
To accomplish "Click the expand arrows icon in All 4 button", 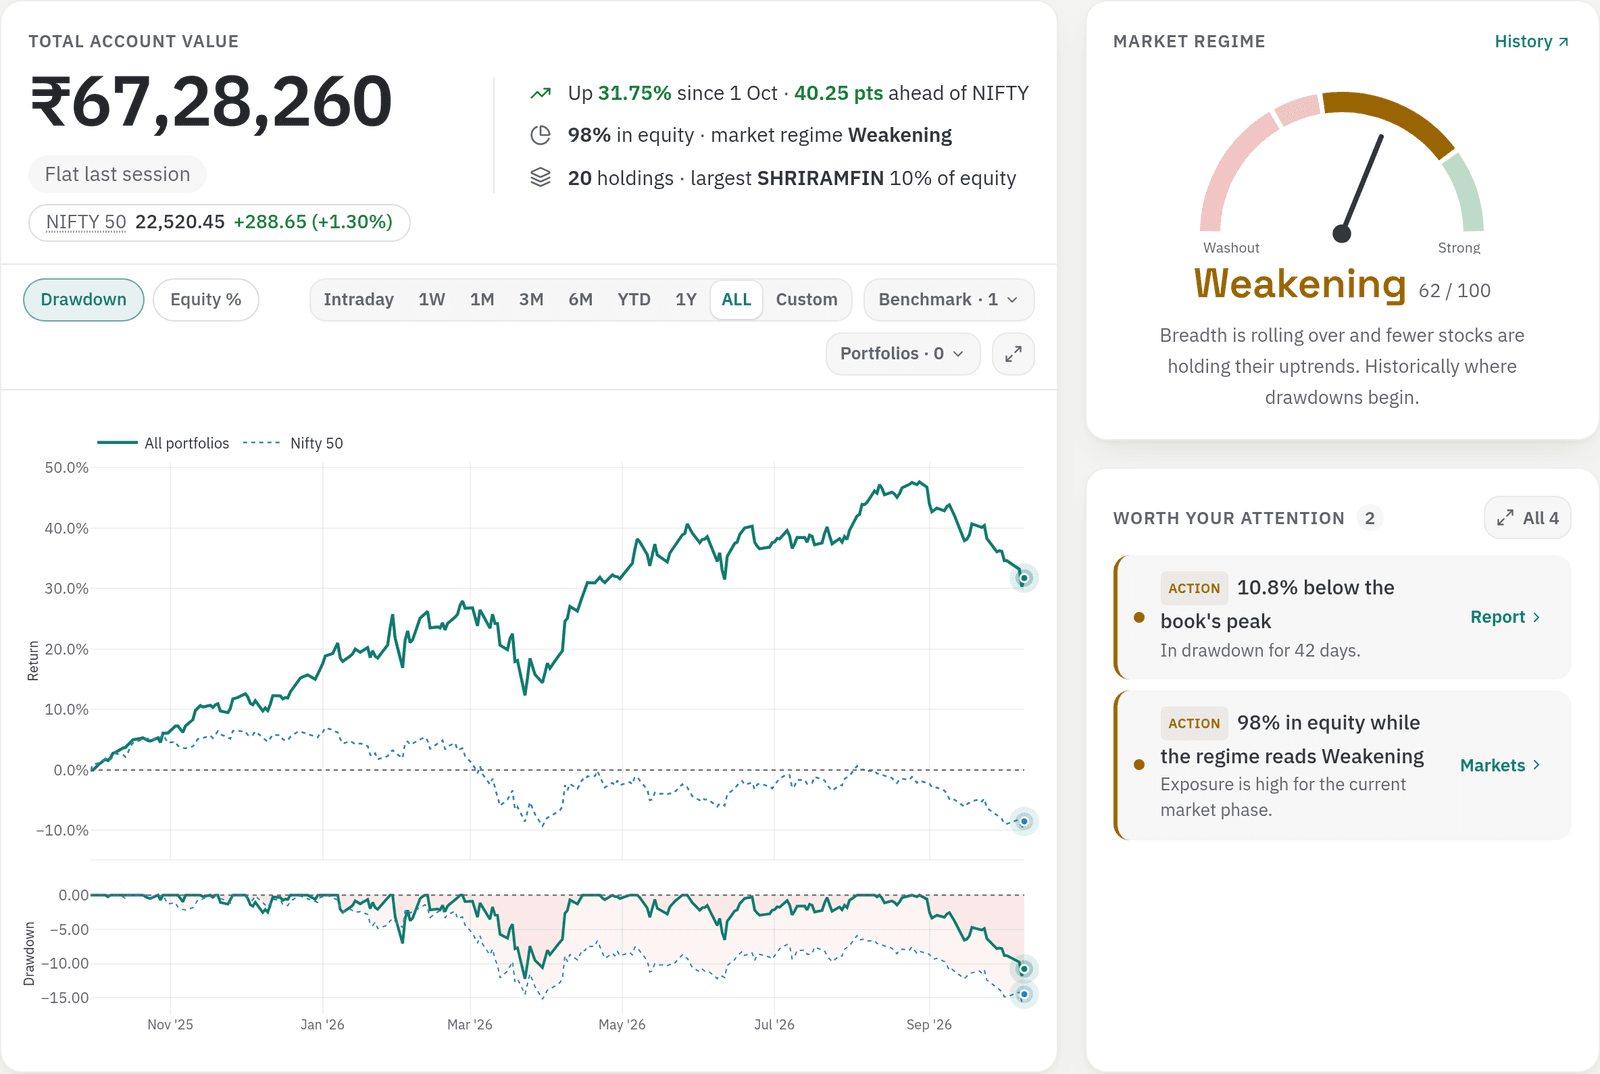I will pyautogui.click(x=1505, y=518).
